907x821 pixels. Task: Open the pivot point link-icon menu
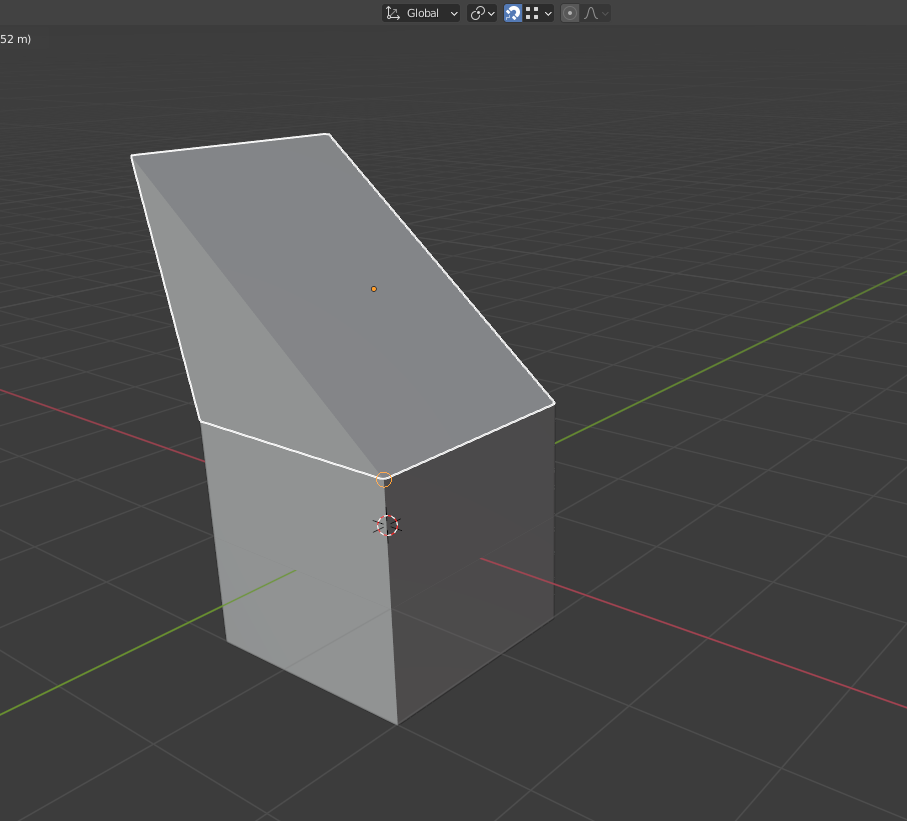482,13
